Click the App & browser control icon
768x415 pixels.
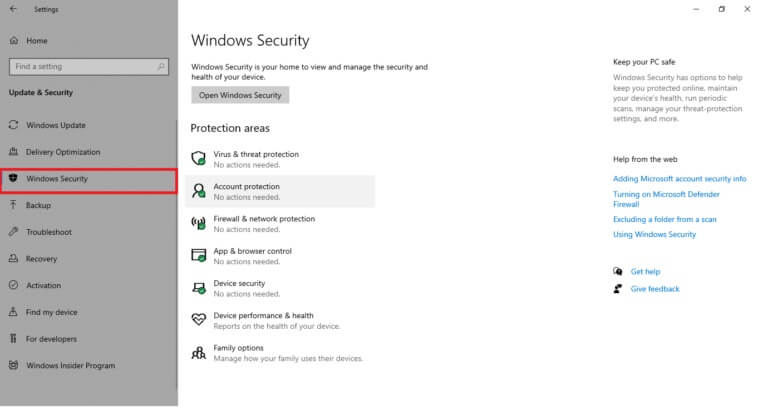click(197, 255)
